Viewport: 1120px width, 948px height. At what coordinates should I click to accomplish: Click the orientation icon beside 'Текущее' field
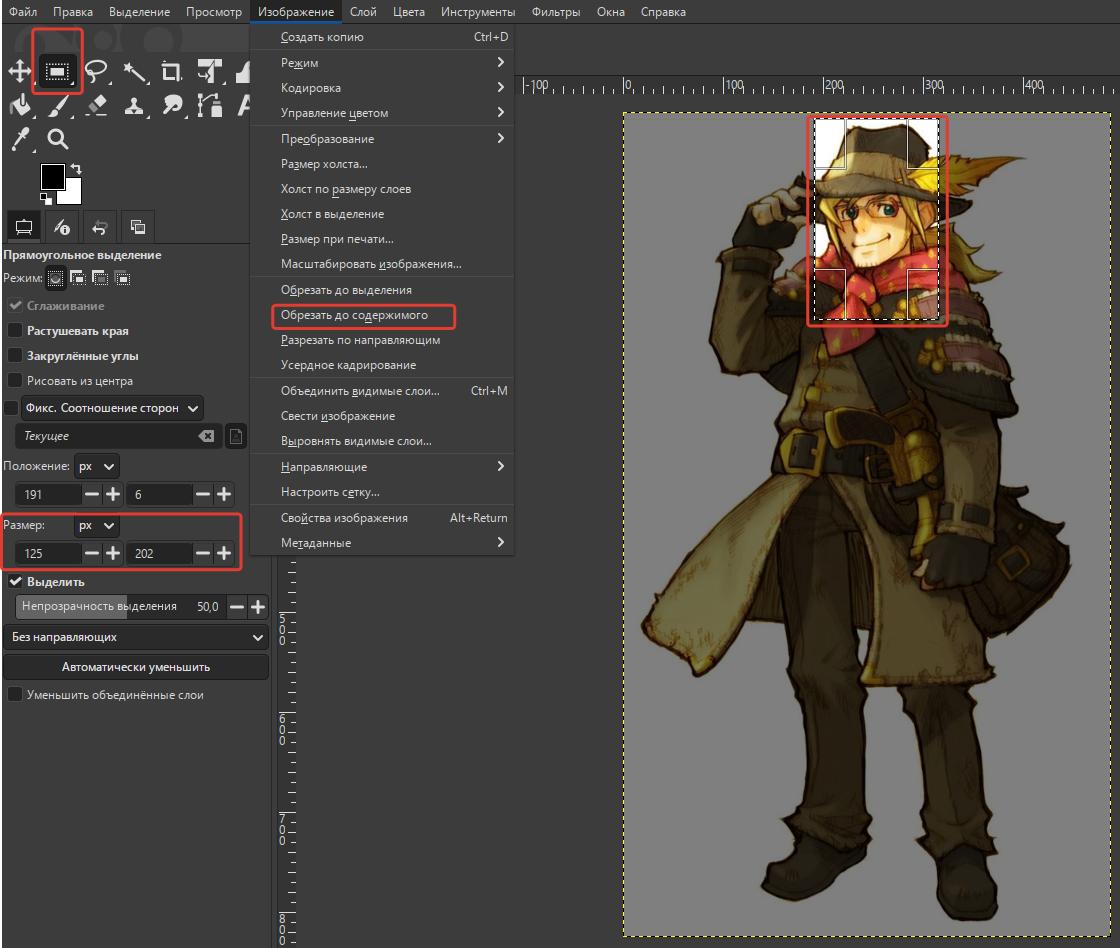click(x=236, y=436)
